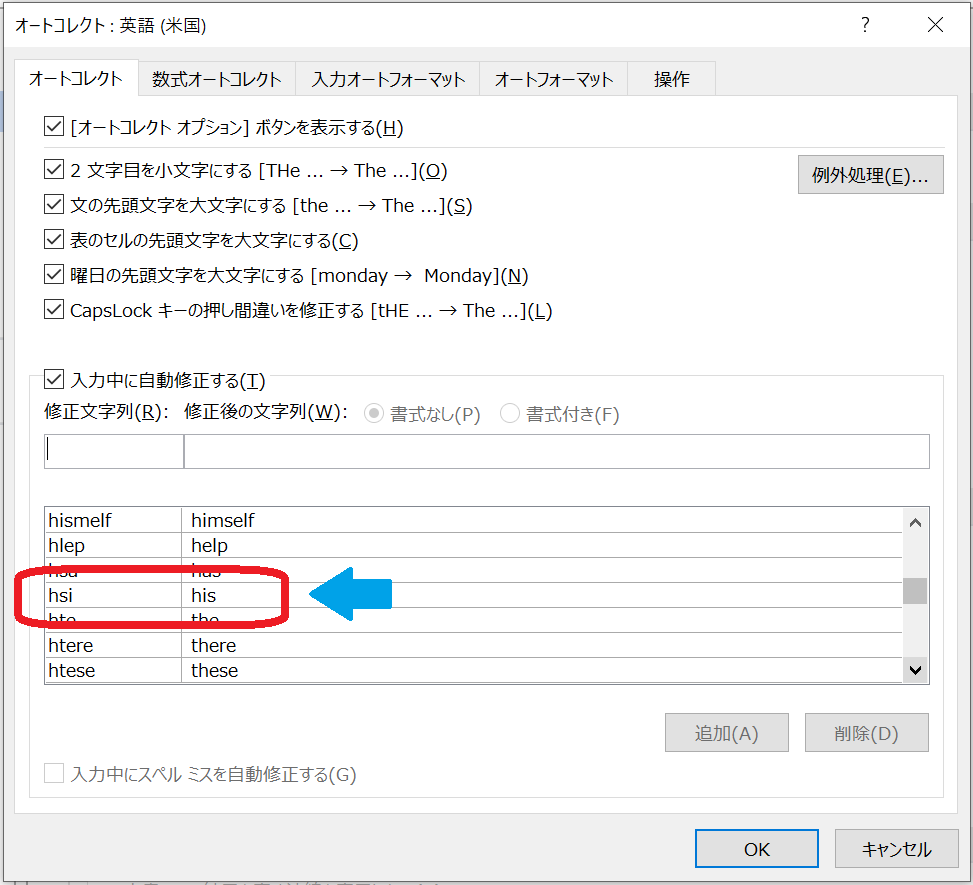Open the 数式オートコレクト tab
Screen dimensions: 973x885
click(217, 79)
